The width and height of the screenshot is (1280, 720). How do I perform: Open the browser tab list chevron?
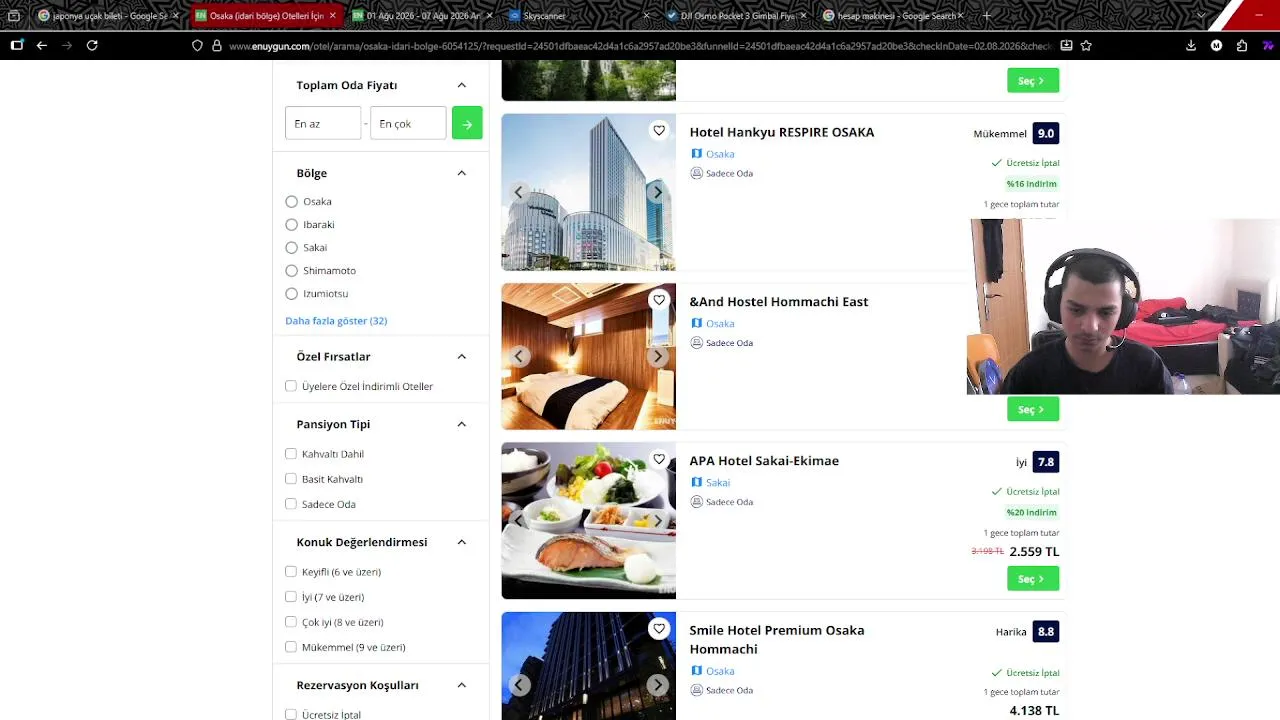(x=1201, y=15)
